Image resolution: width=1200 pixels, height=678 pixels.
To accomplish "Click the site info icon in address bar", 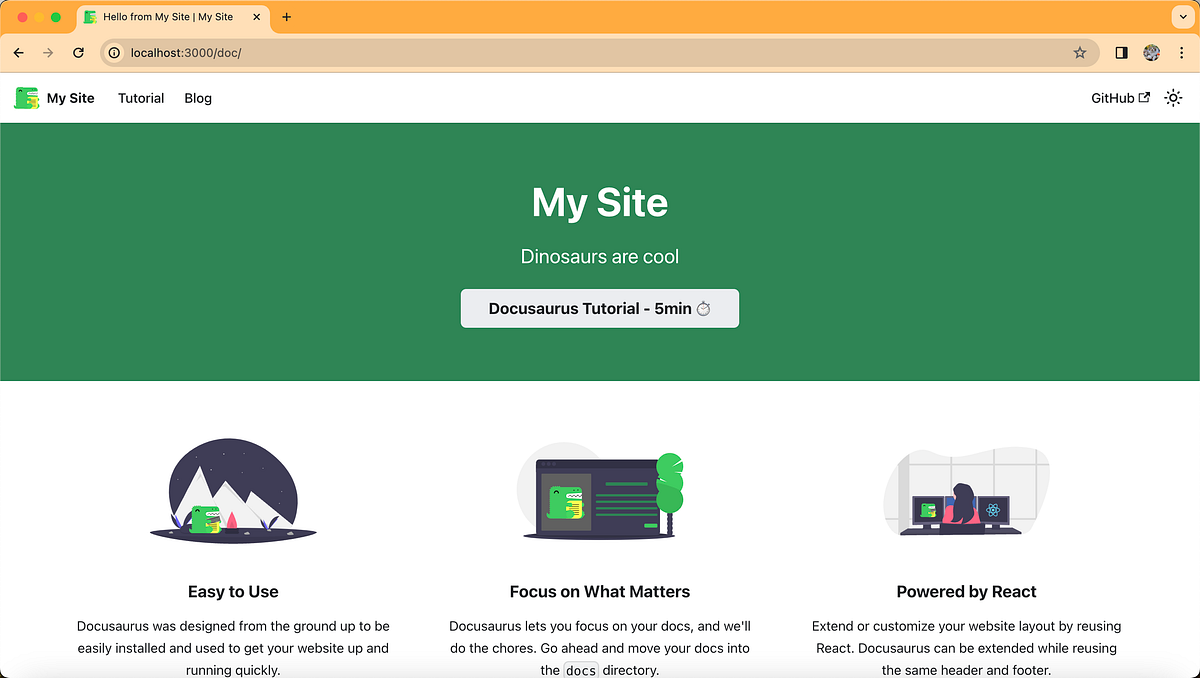I will coord(115,52).
